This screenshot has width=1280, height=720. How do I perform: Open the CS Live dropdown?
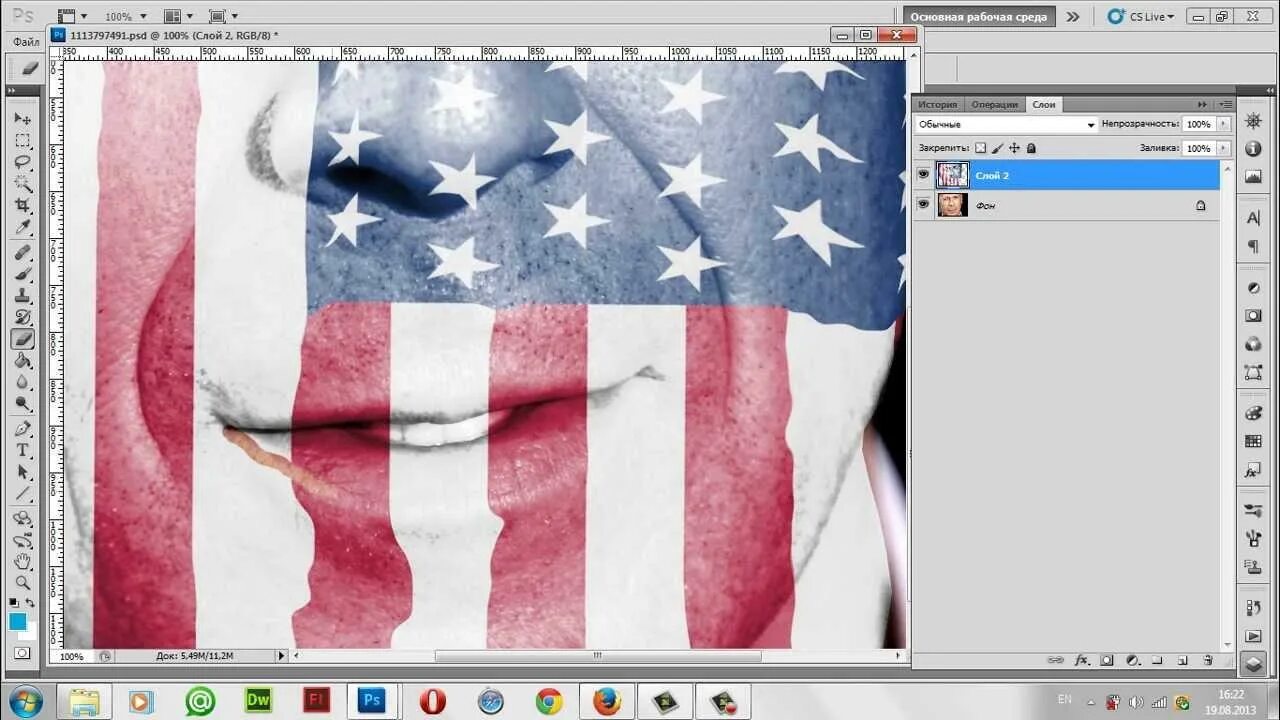pyautogui.click(x=1141, y=16)
